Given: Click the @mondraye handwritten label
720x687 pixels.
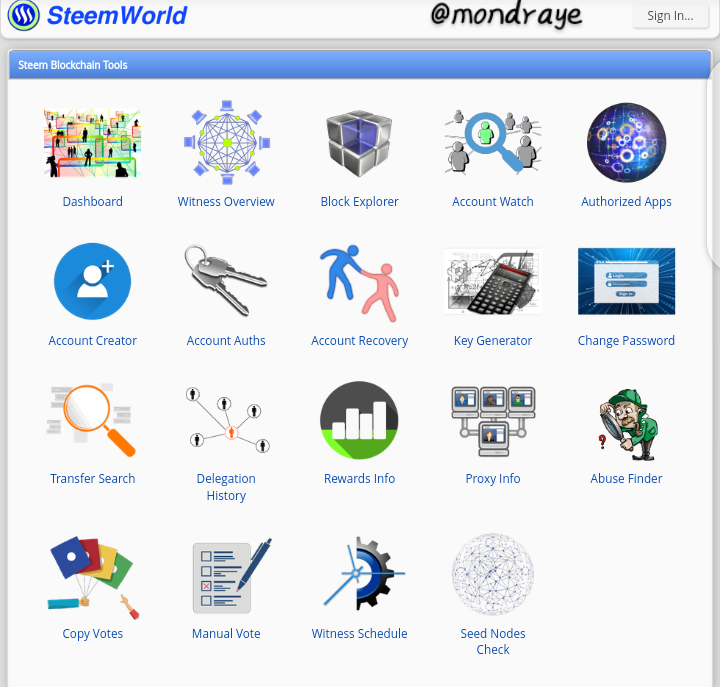Looking at the screenshot, I should (506, 14).
